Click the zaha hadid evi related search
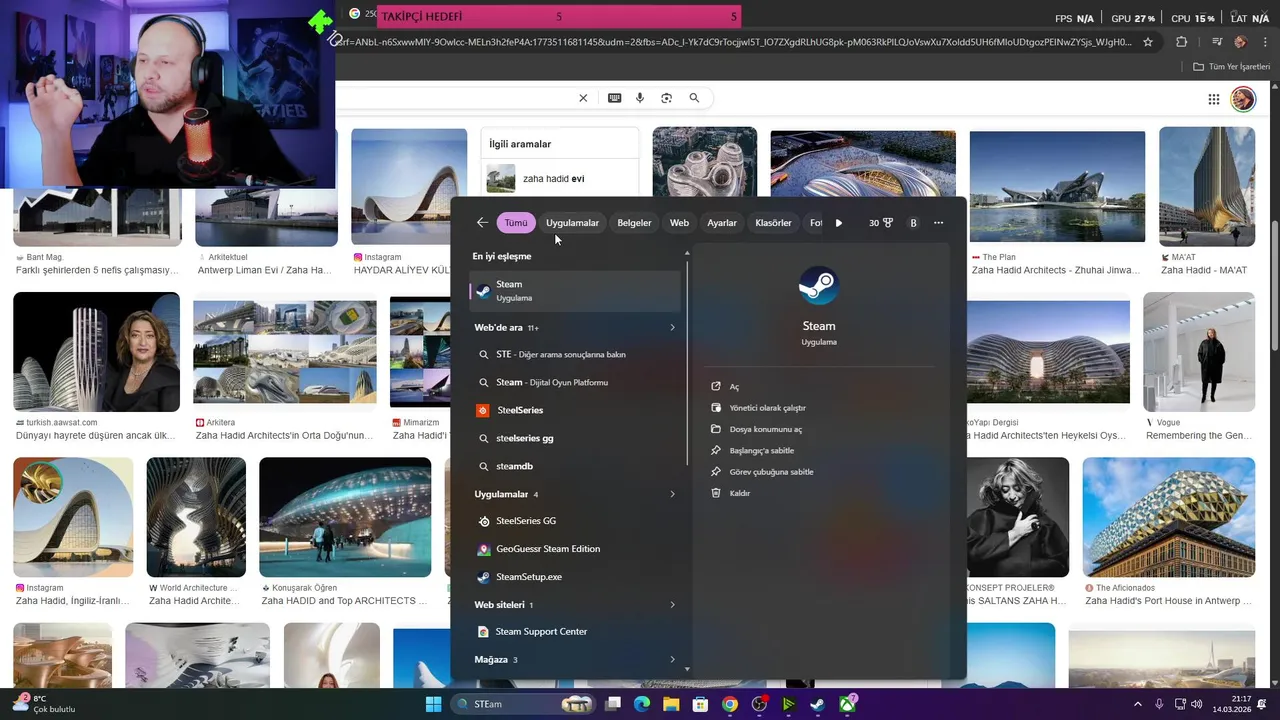Image resolution: width=1280 pixels, height=720 pixels. [560, 179]
